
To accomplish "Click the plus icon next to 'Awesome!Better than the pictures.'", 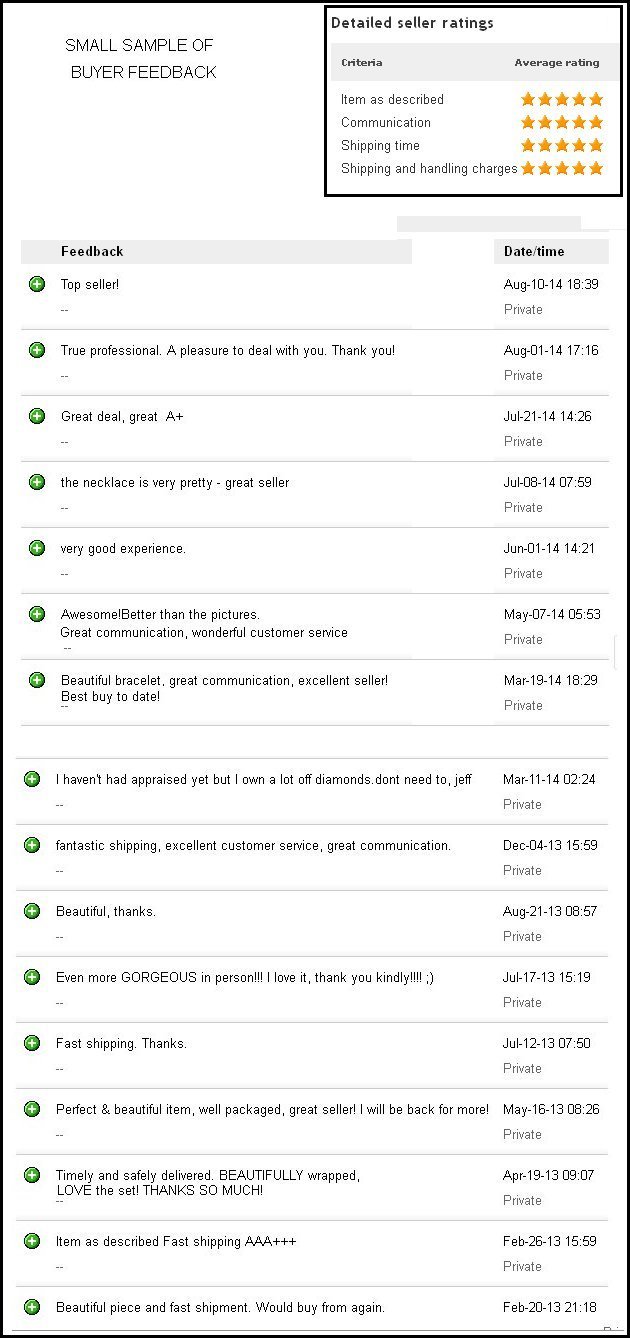I will tap(37, 614).
